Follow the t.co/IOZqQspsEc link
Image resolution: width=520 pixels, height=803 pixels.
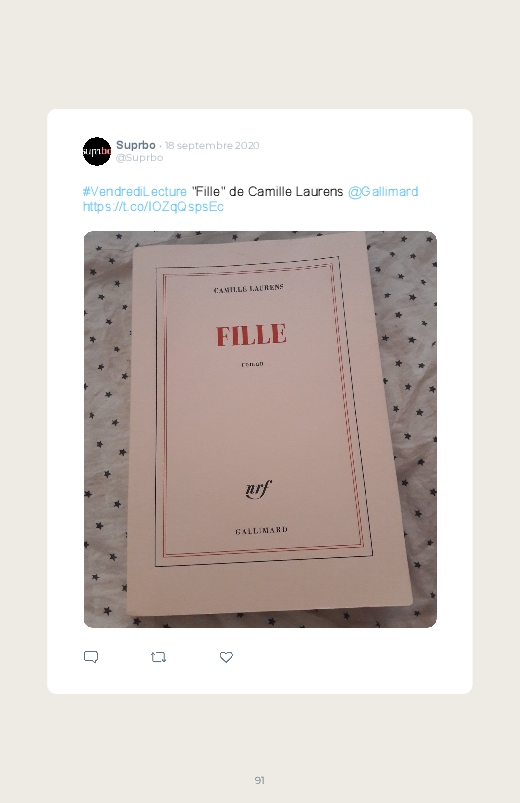tap(153, 206)
